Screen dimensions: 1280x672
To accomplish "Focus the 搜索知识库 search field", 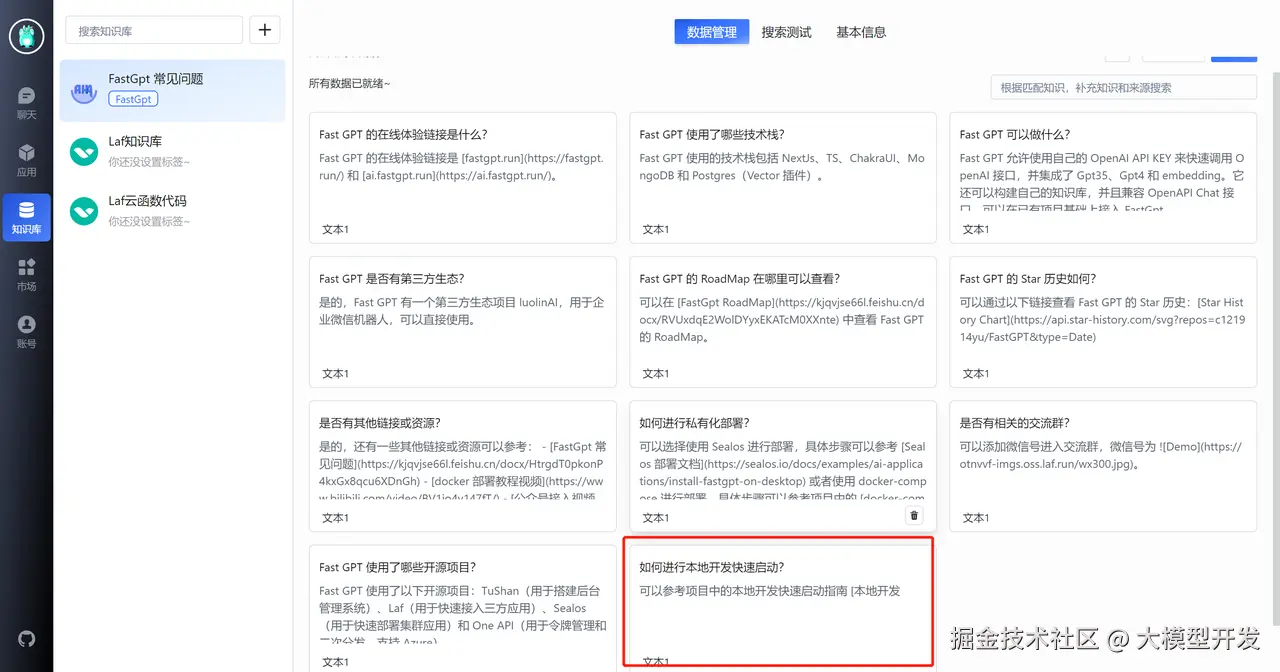I will coord(154,31).
